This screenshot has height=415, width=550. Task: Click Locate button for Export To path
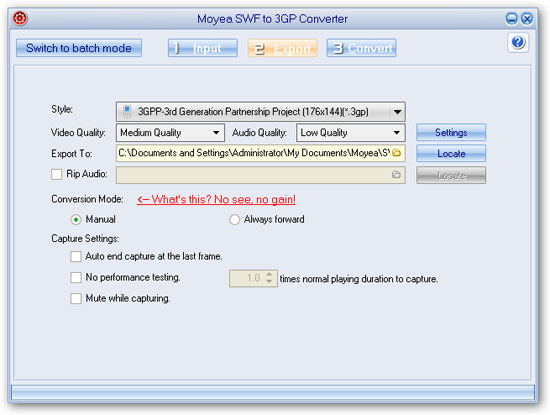(x=451, y=153)
